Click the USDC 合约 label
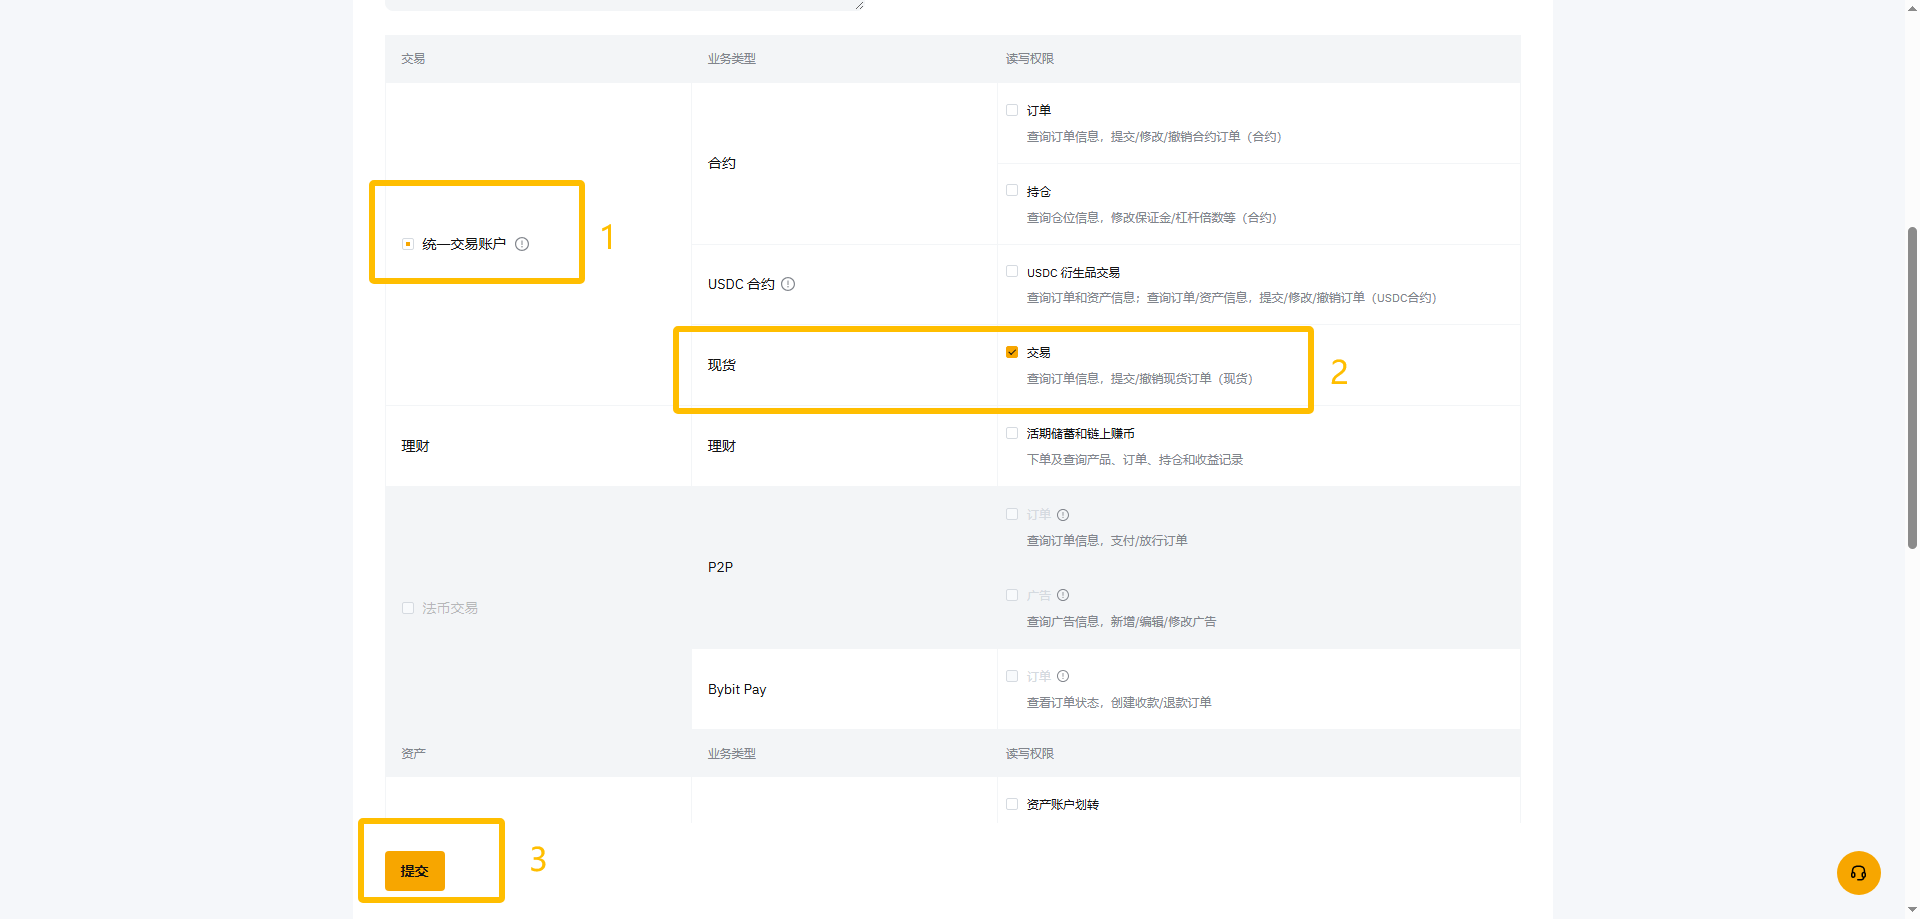This screenshot has height=919, width=1920. [x=741, y=284]
